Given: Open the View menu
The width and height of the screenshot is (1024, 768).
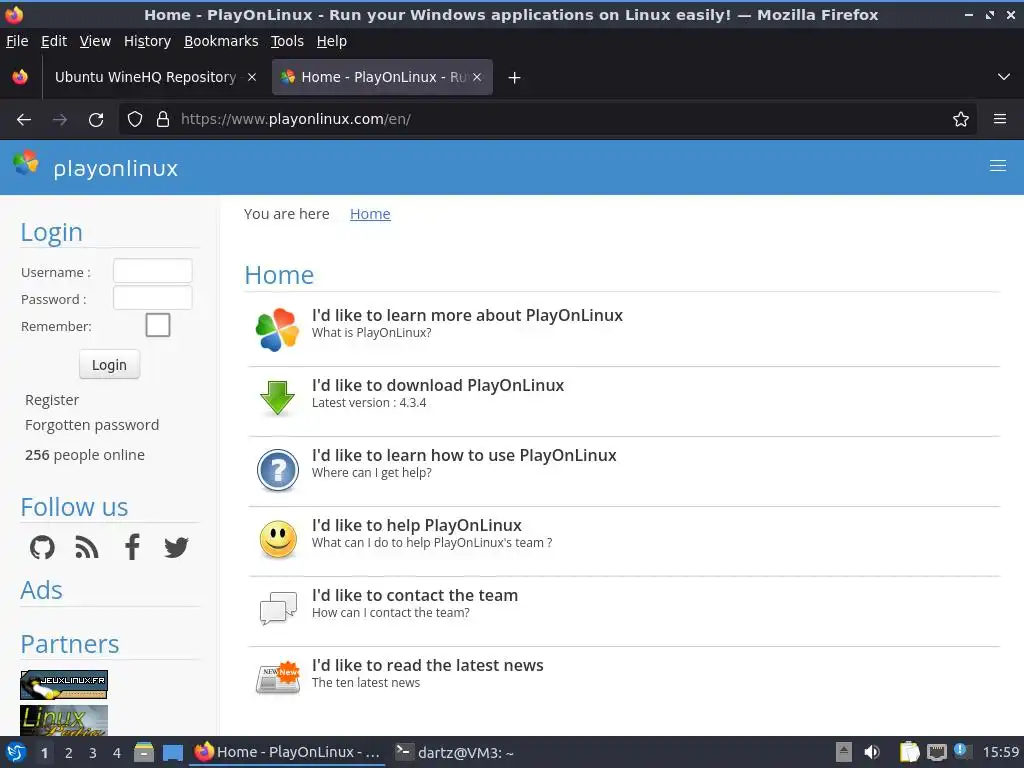Looking at the screenshot, I should click(95, 41).
